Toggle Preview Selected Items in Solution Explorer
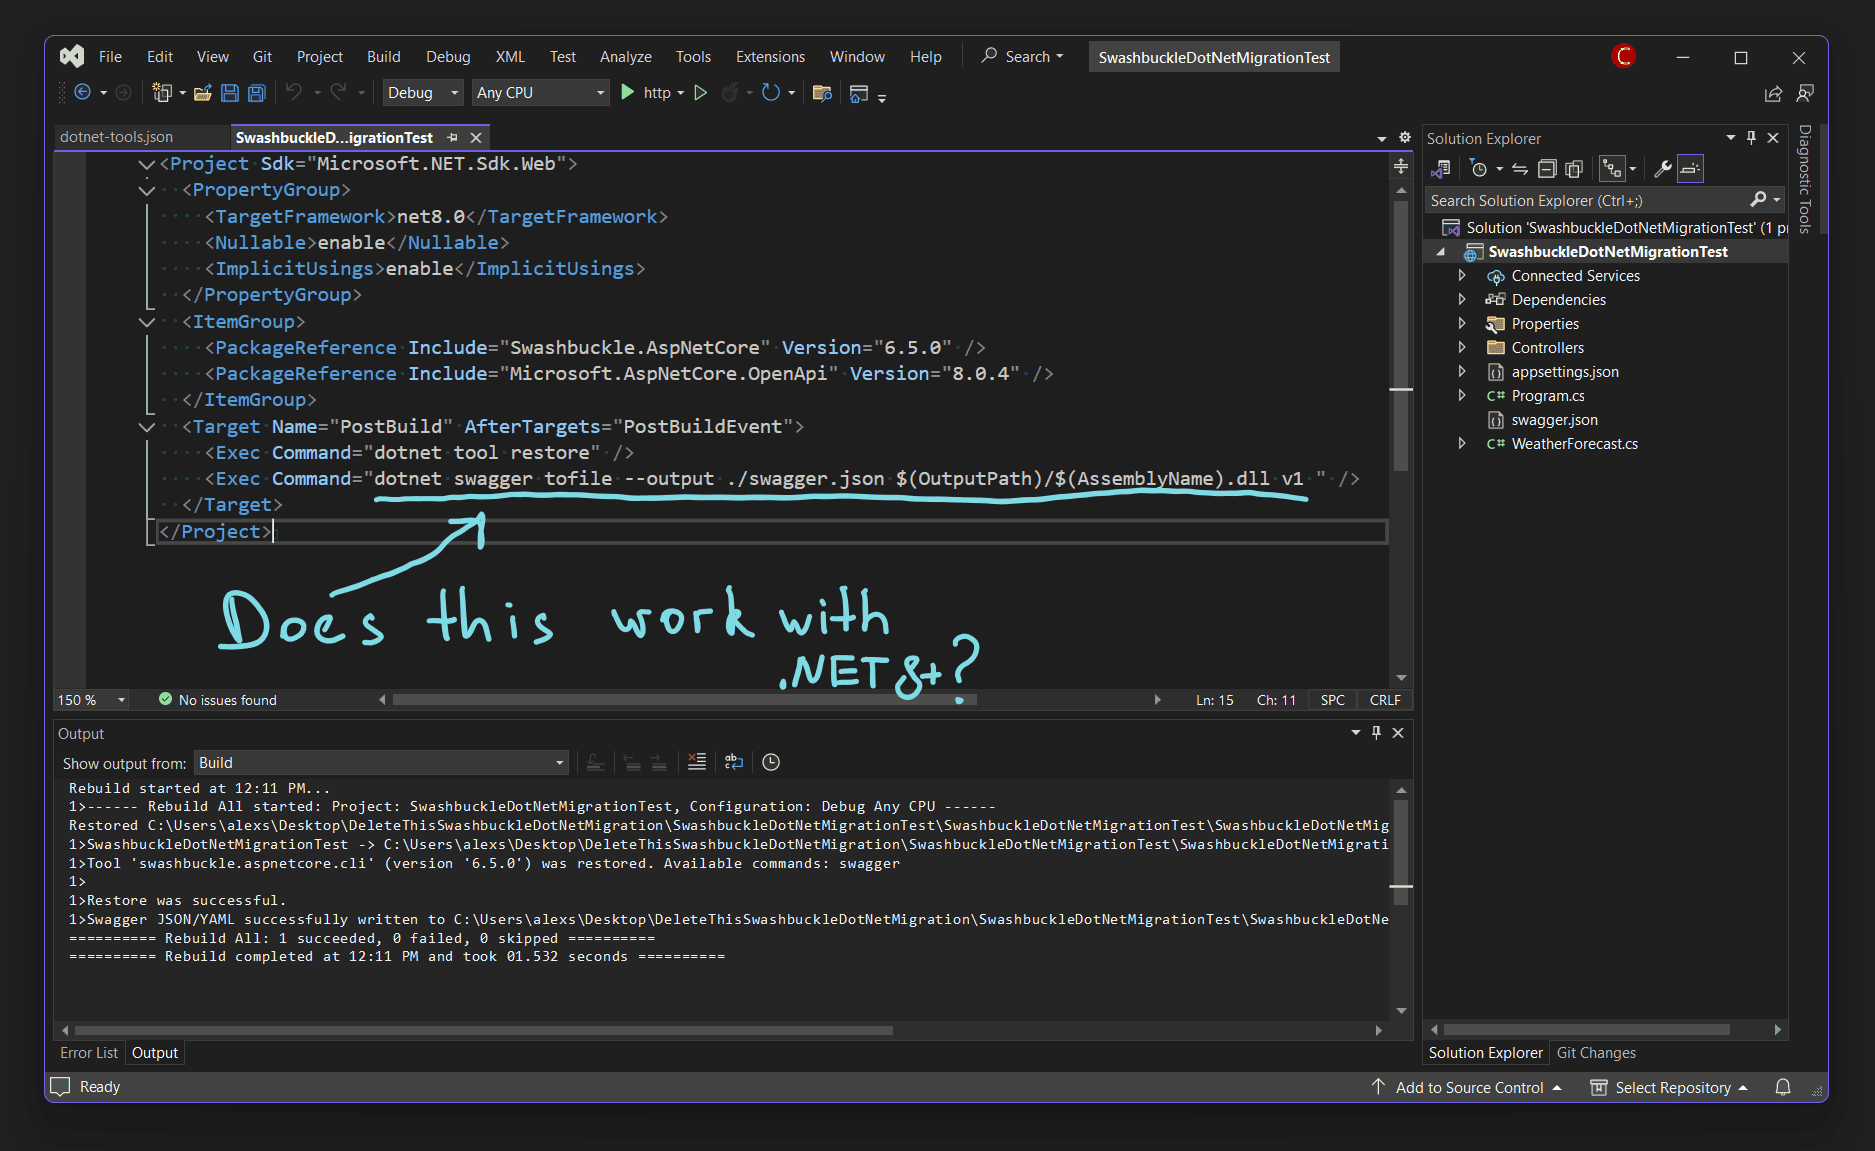 coord(1690,169)
